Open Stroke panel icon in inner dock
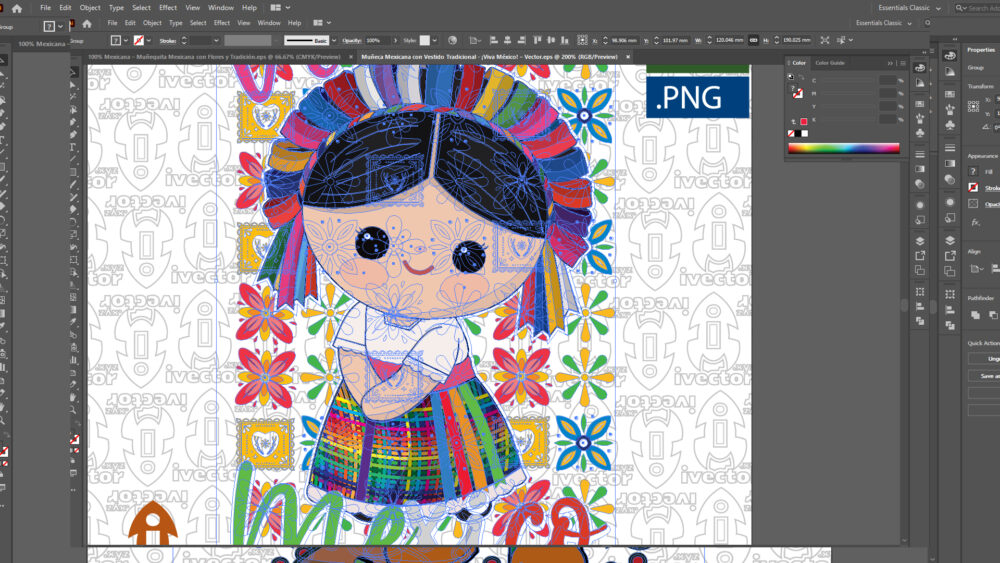The image size is (1000, 563). pos(920,154)
